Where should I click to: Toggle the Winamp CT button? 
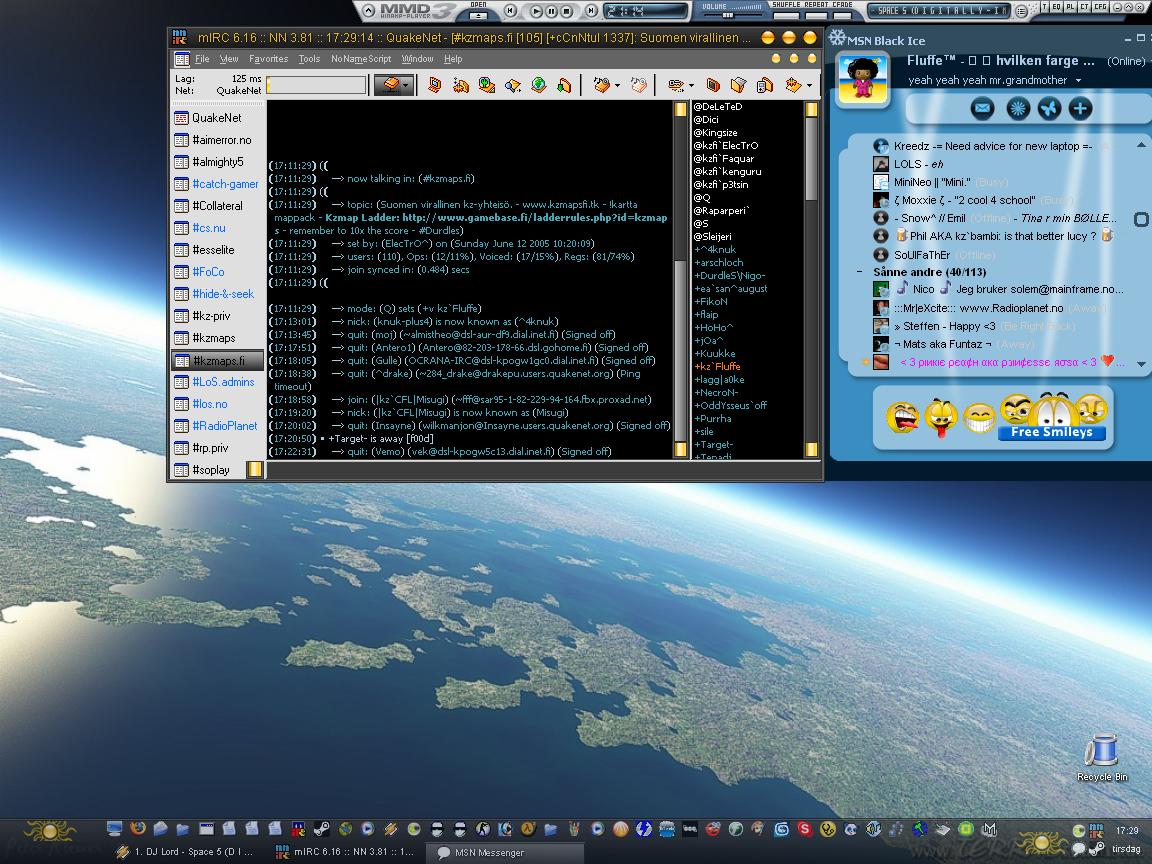pyautogui.click(x=1084, y=7)
